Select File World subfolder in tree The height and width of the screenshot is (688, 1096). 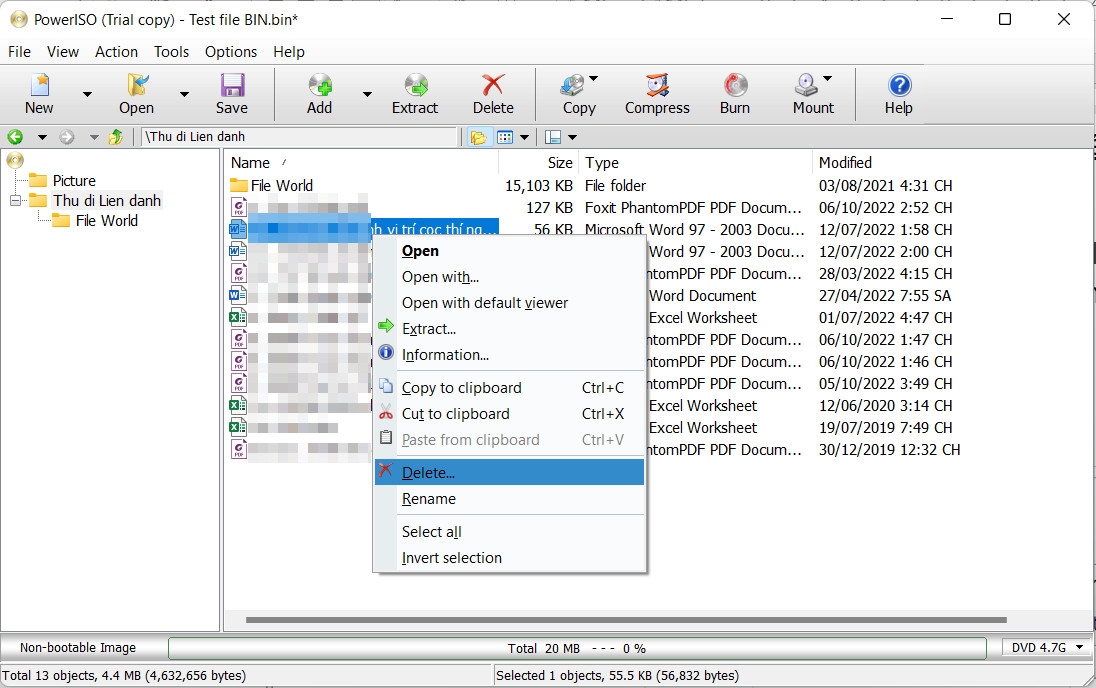[106, 221]
